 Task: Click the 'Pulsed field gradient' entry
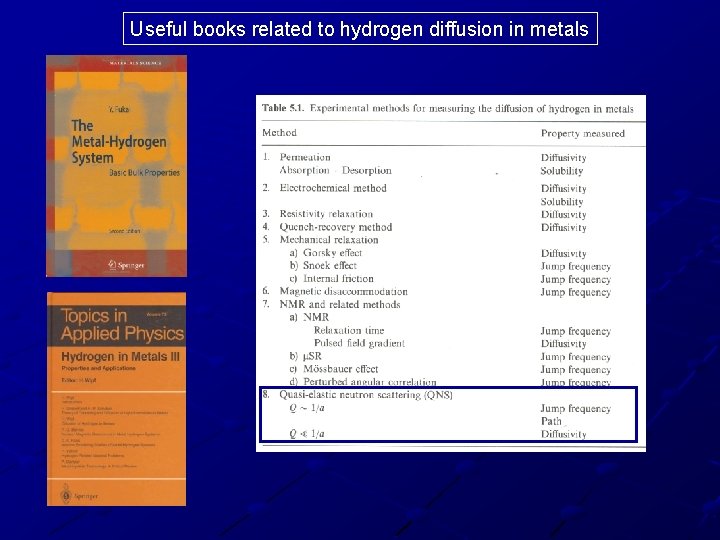pos(359,343)
